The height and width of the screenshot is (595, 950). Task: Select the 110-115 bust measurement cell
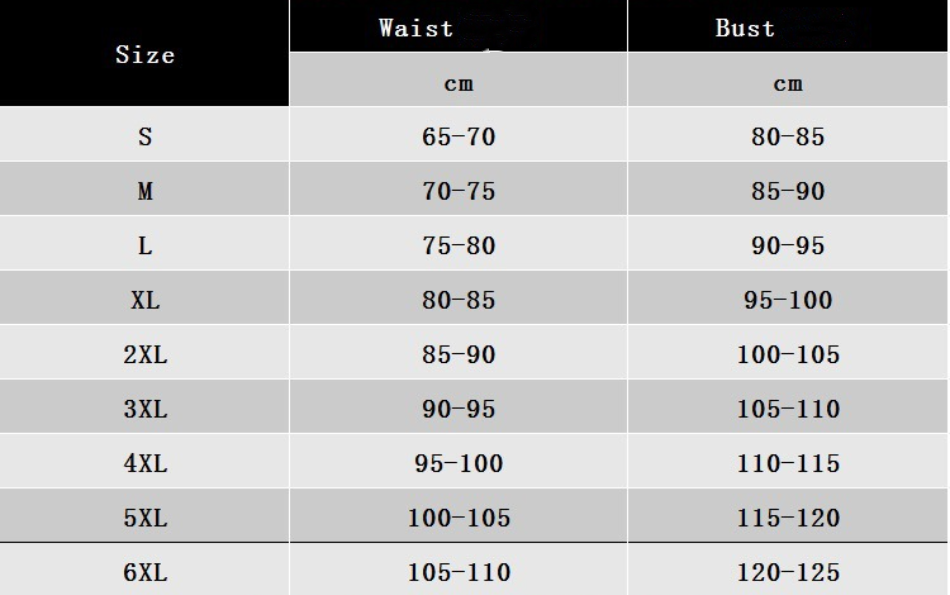[x=788, y=464]
